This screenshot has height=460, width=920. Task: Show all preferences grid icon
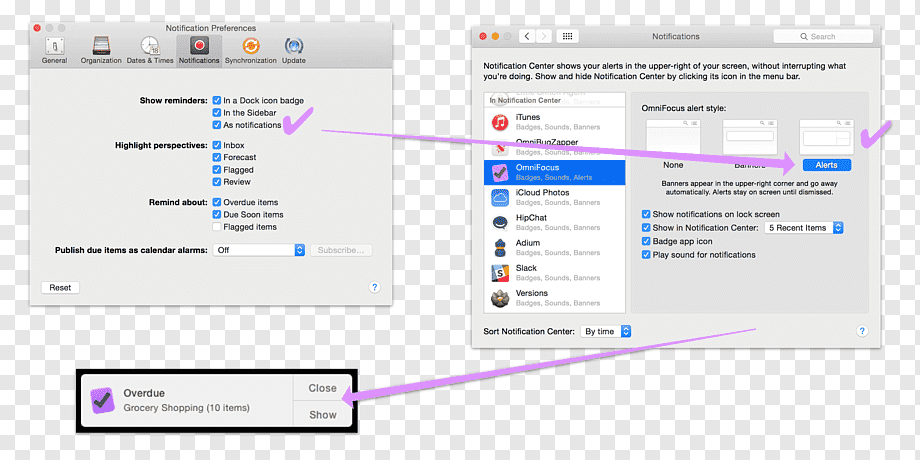click(x=567, y=36)
